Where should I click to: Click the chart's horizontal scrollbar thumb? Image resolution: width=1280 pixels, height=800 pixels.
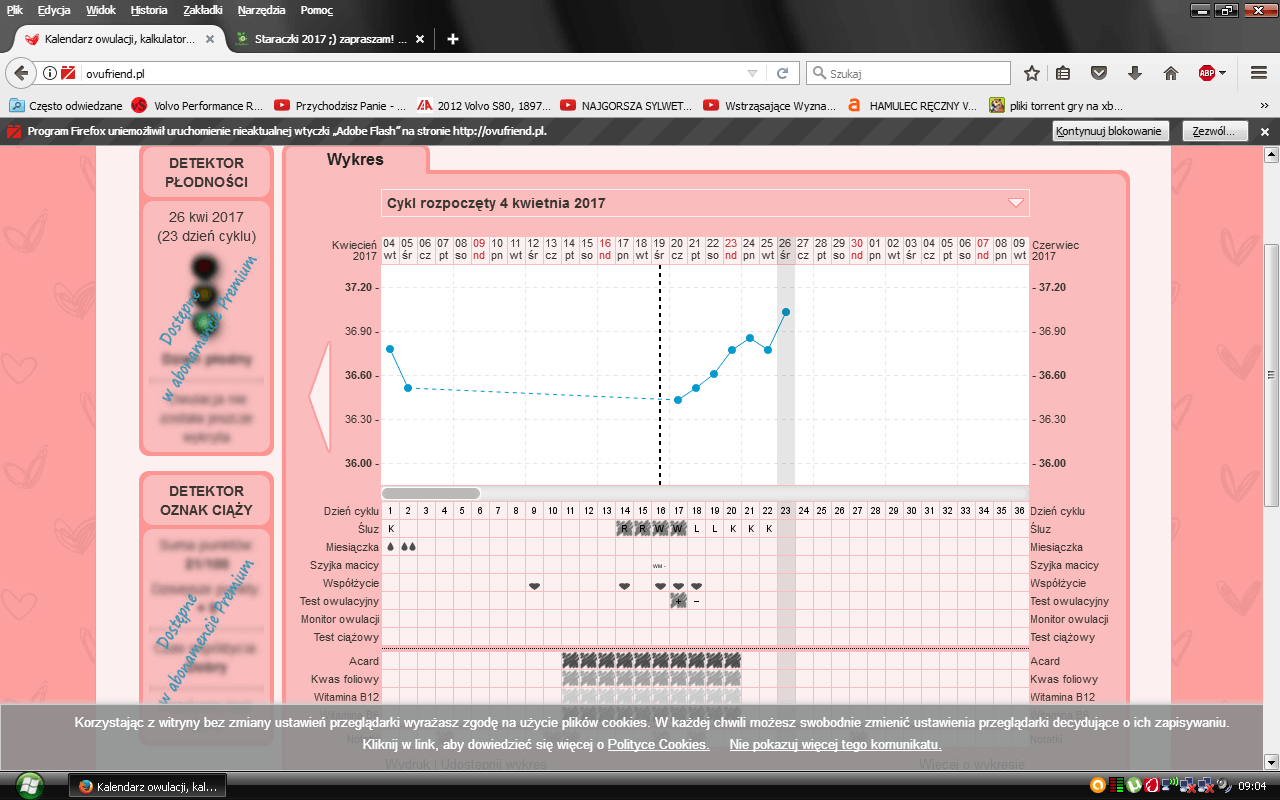click(x=431, y=493)
